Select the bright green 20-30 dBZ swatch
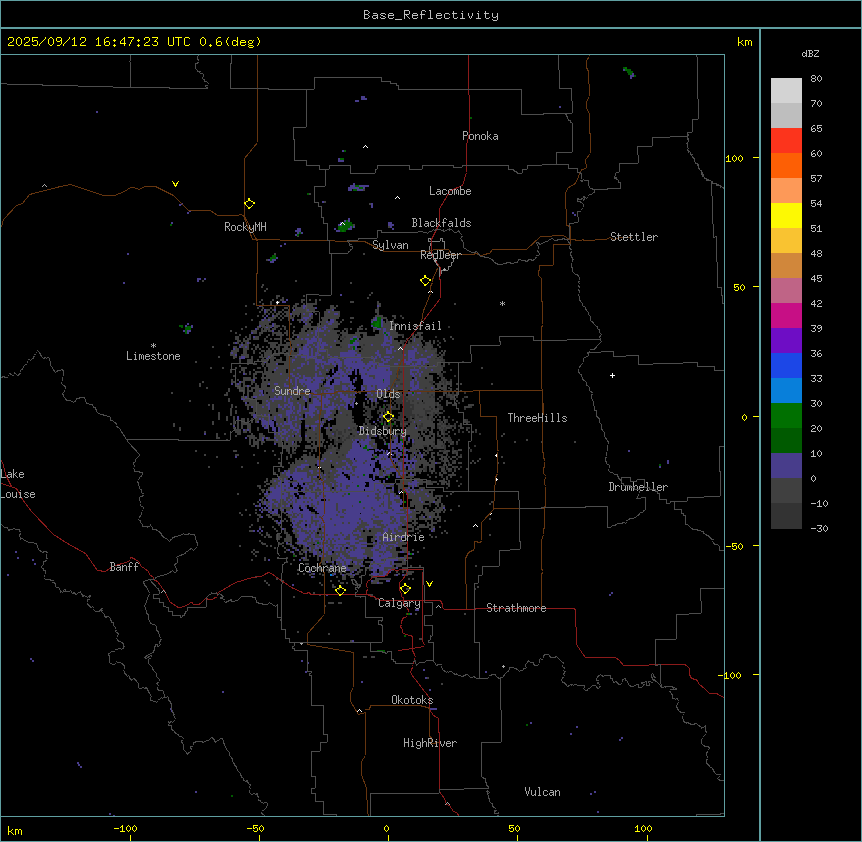Image resolution: width=862 pixels, height=842 pixels. click(x=786, y=416)
